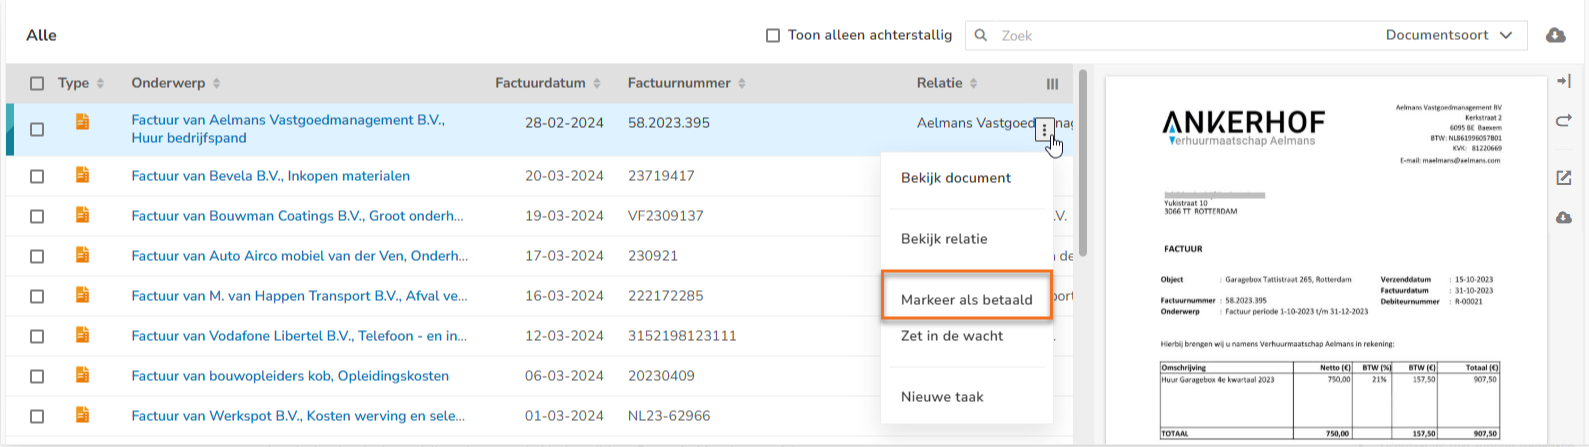Click invoice number 58.2023.395 in the table
The height and width of the screenshot is (447, 1589).
click(669, 123)
